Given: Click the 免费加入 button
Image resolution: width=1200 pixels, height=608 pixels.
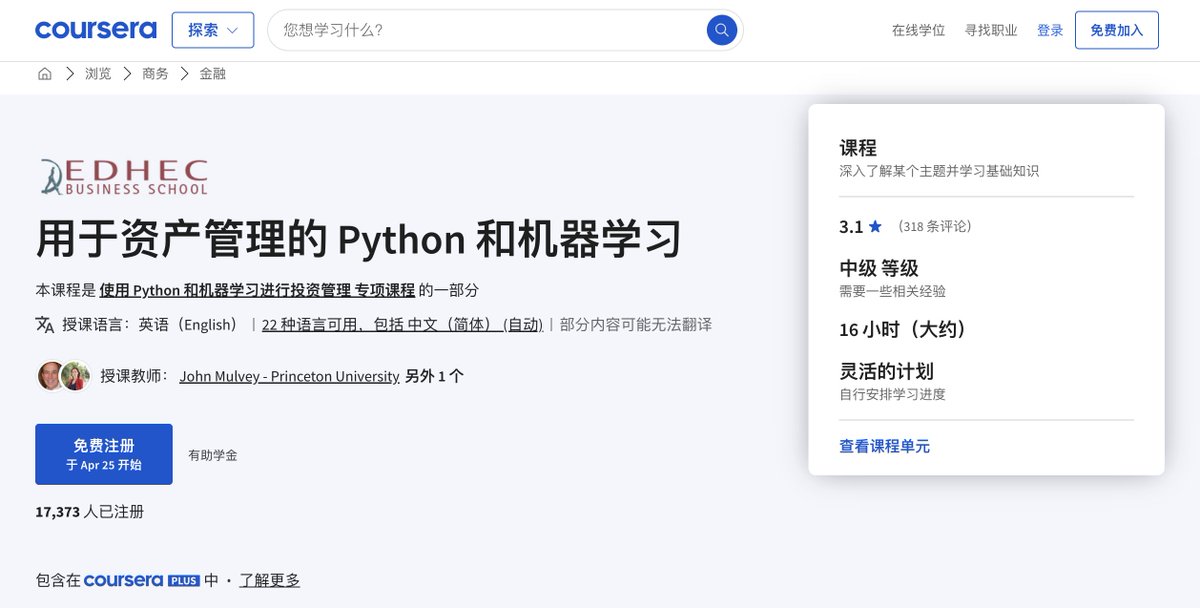Looking at the screenshot, I should [x=1117, y=30].
